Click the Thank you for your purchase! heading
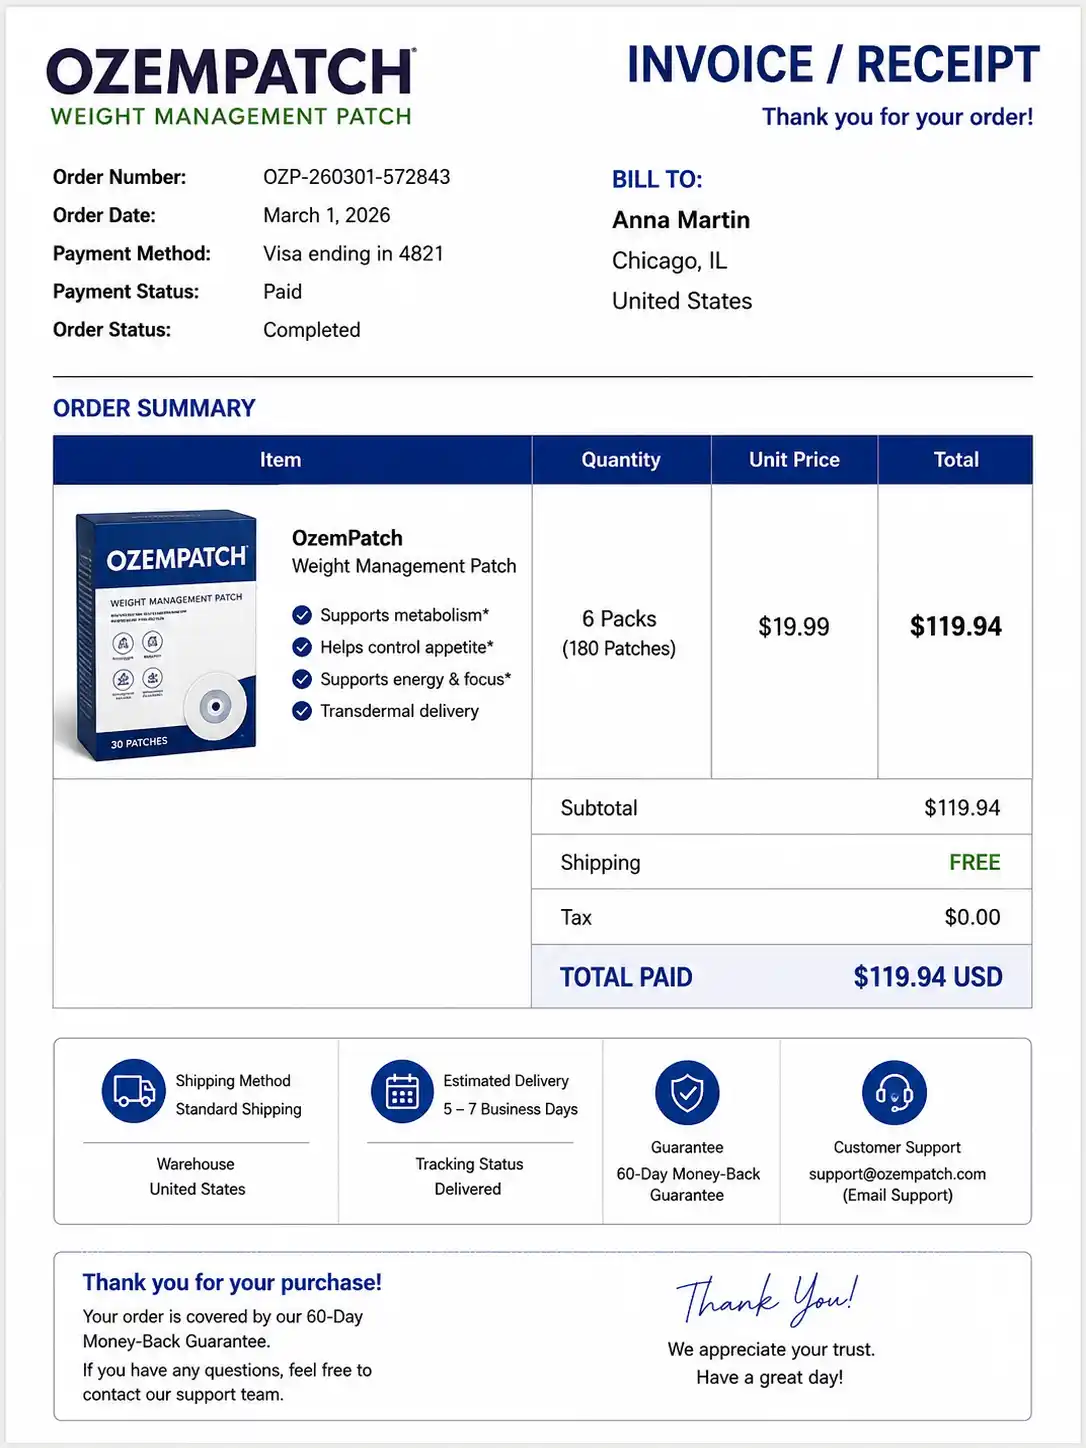This screenshot has width=1086, height=1448. (232, 1282)
